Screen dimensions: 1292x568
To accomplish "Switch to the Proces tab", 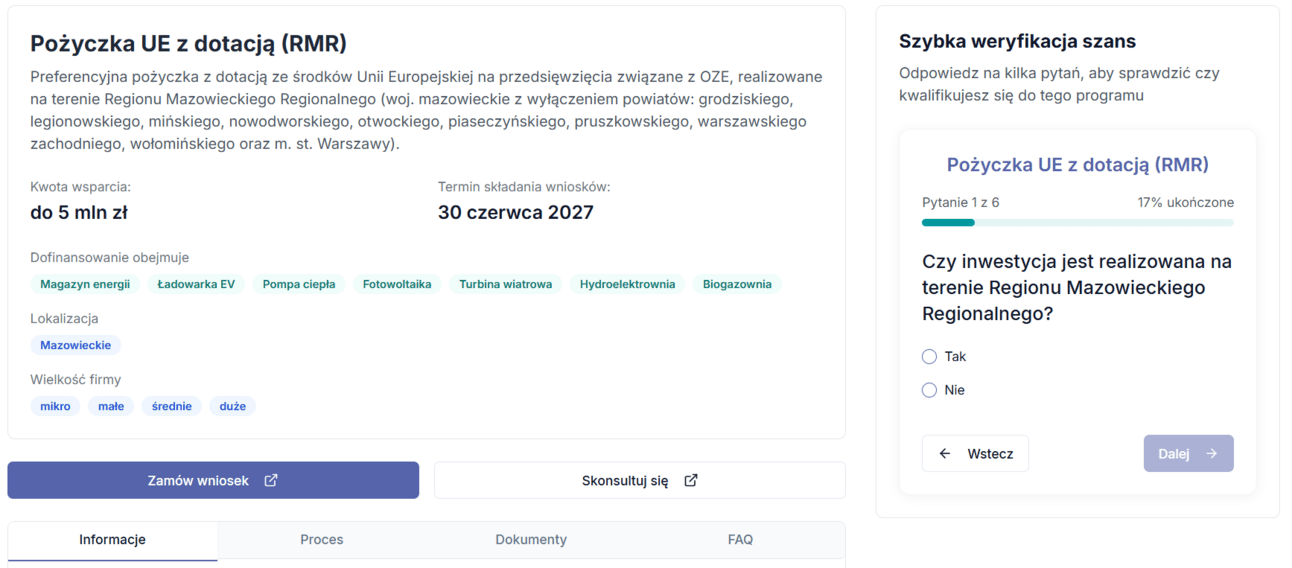I will pos(322,540).
